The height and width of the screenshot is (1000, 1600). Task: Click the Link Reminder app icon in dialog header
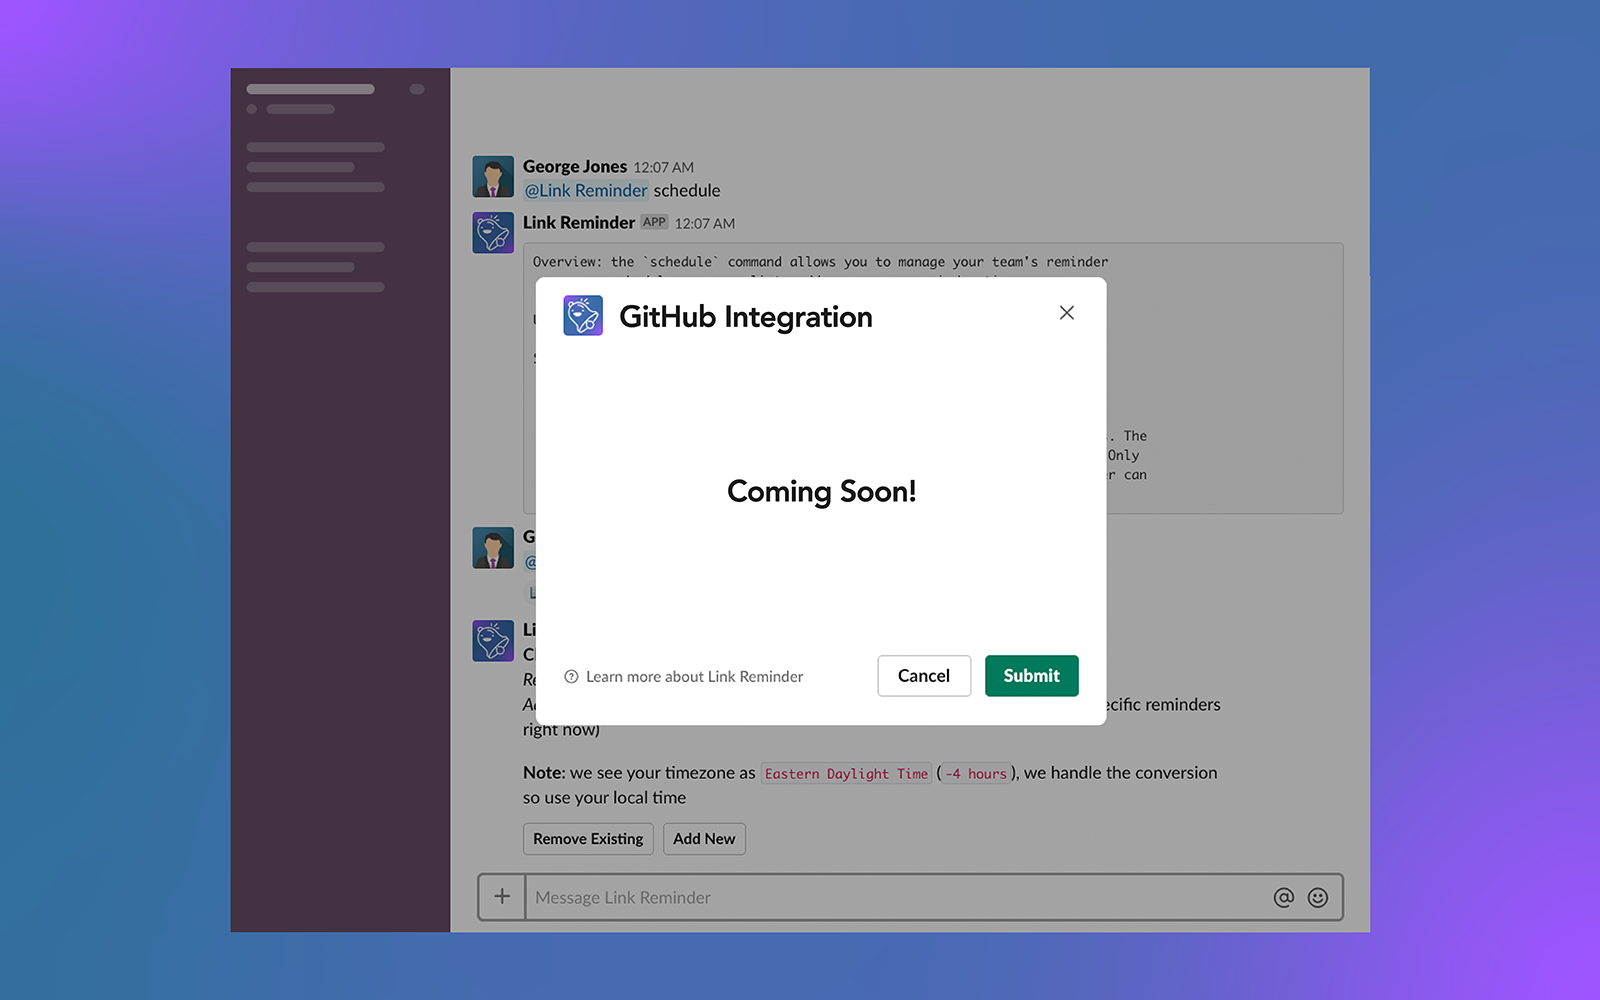tap(583, 315)
